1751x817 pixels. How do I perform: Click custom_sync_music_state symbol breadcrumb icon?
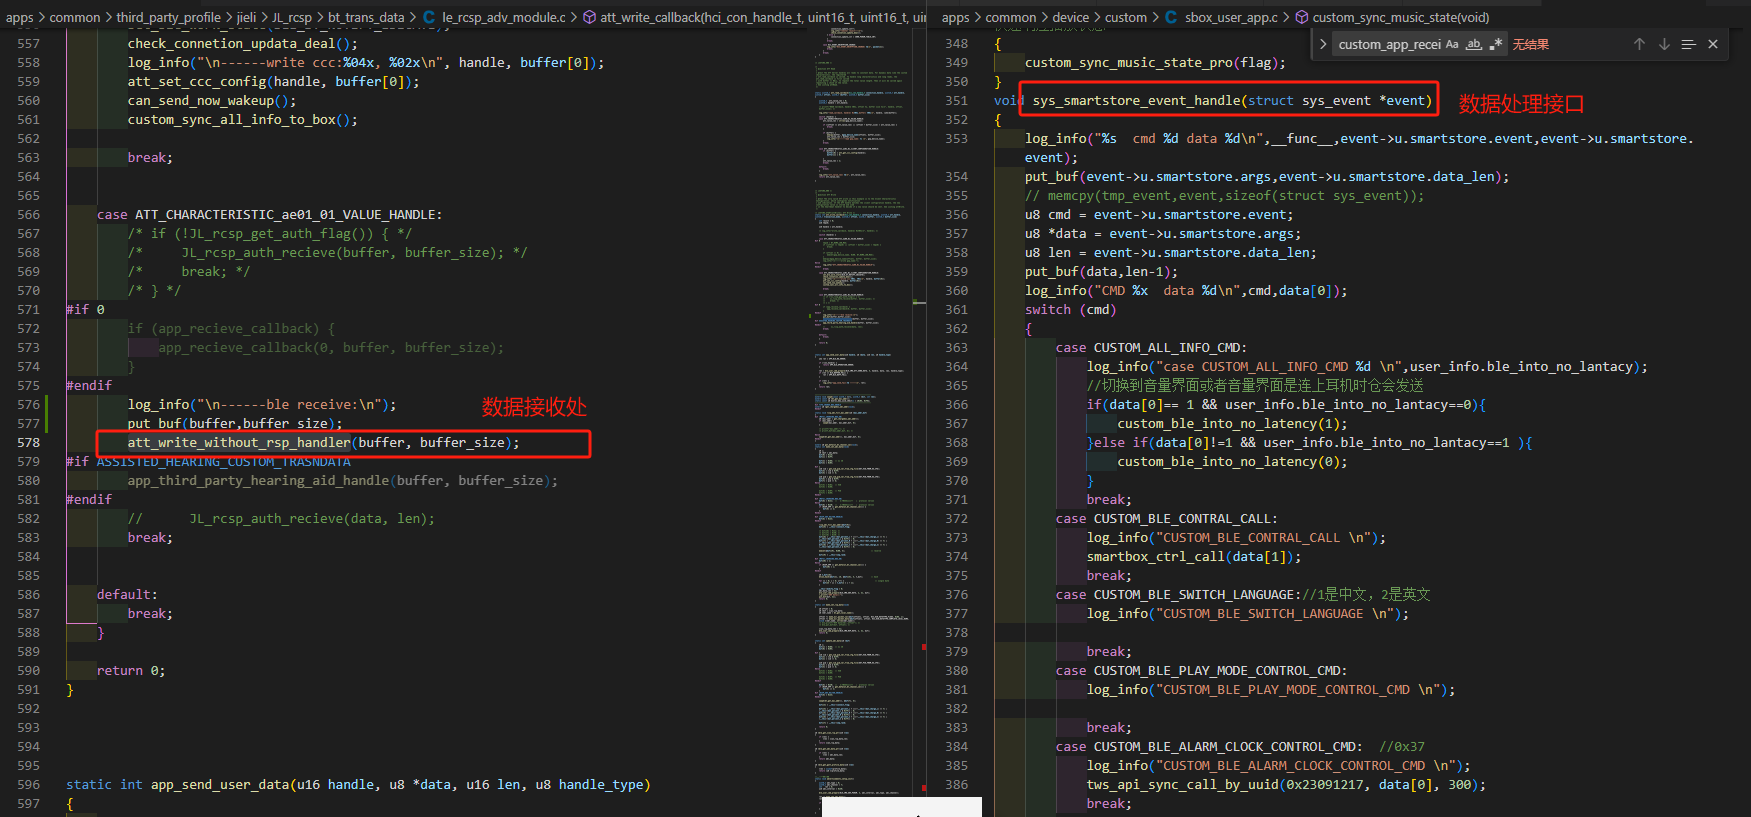click(1302, 17)
